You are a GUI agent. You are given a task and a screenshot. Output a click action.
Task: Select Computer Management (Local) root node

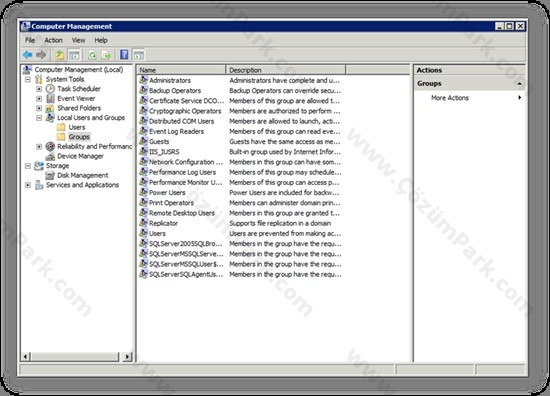(x=79, y=69)
